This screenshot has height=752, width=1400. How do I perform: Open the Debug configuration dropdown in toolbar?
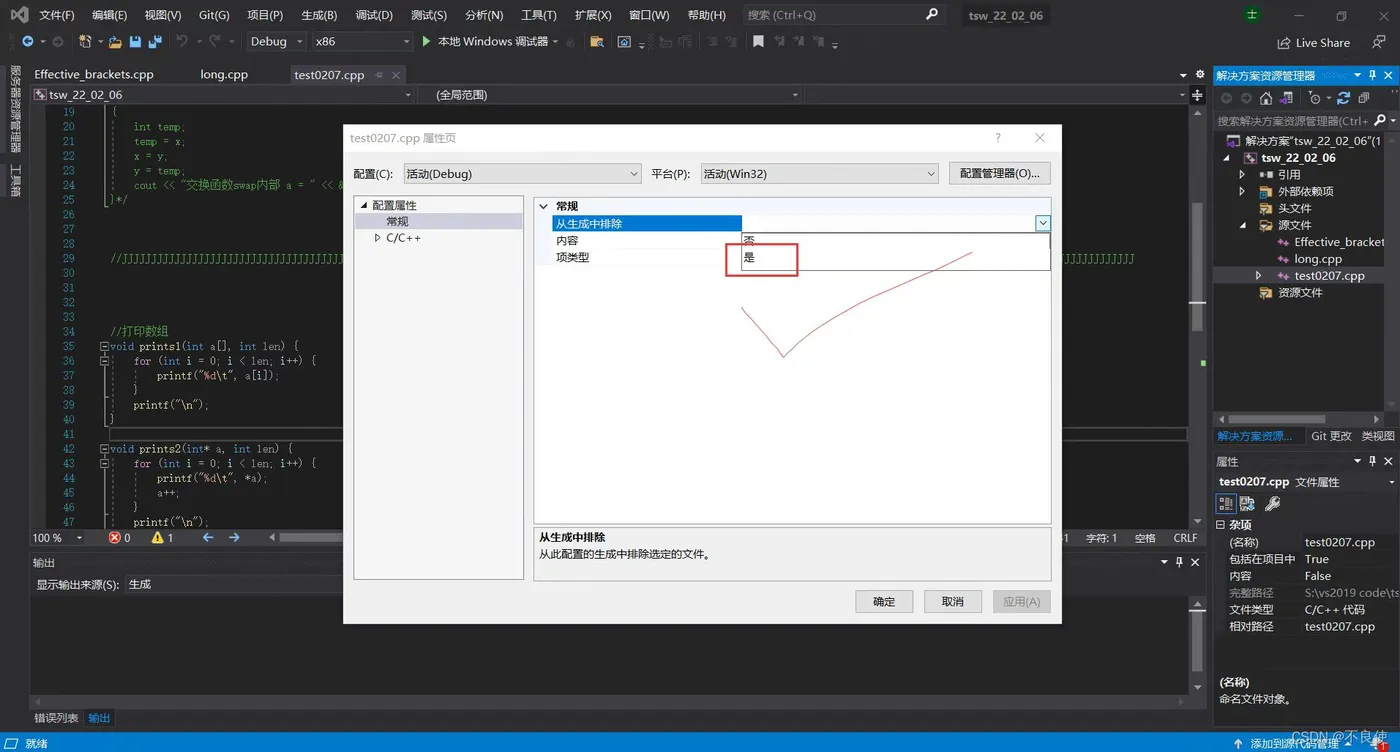coord(276,42)
